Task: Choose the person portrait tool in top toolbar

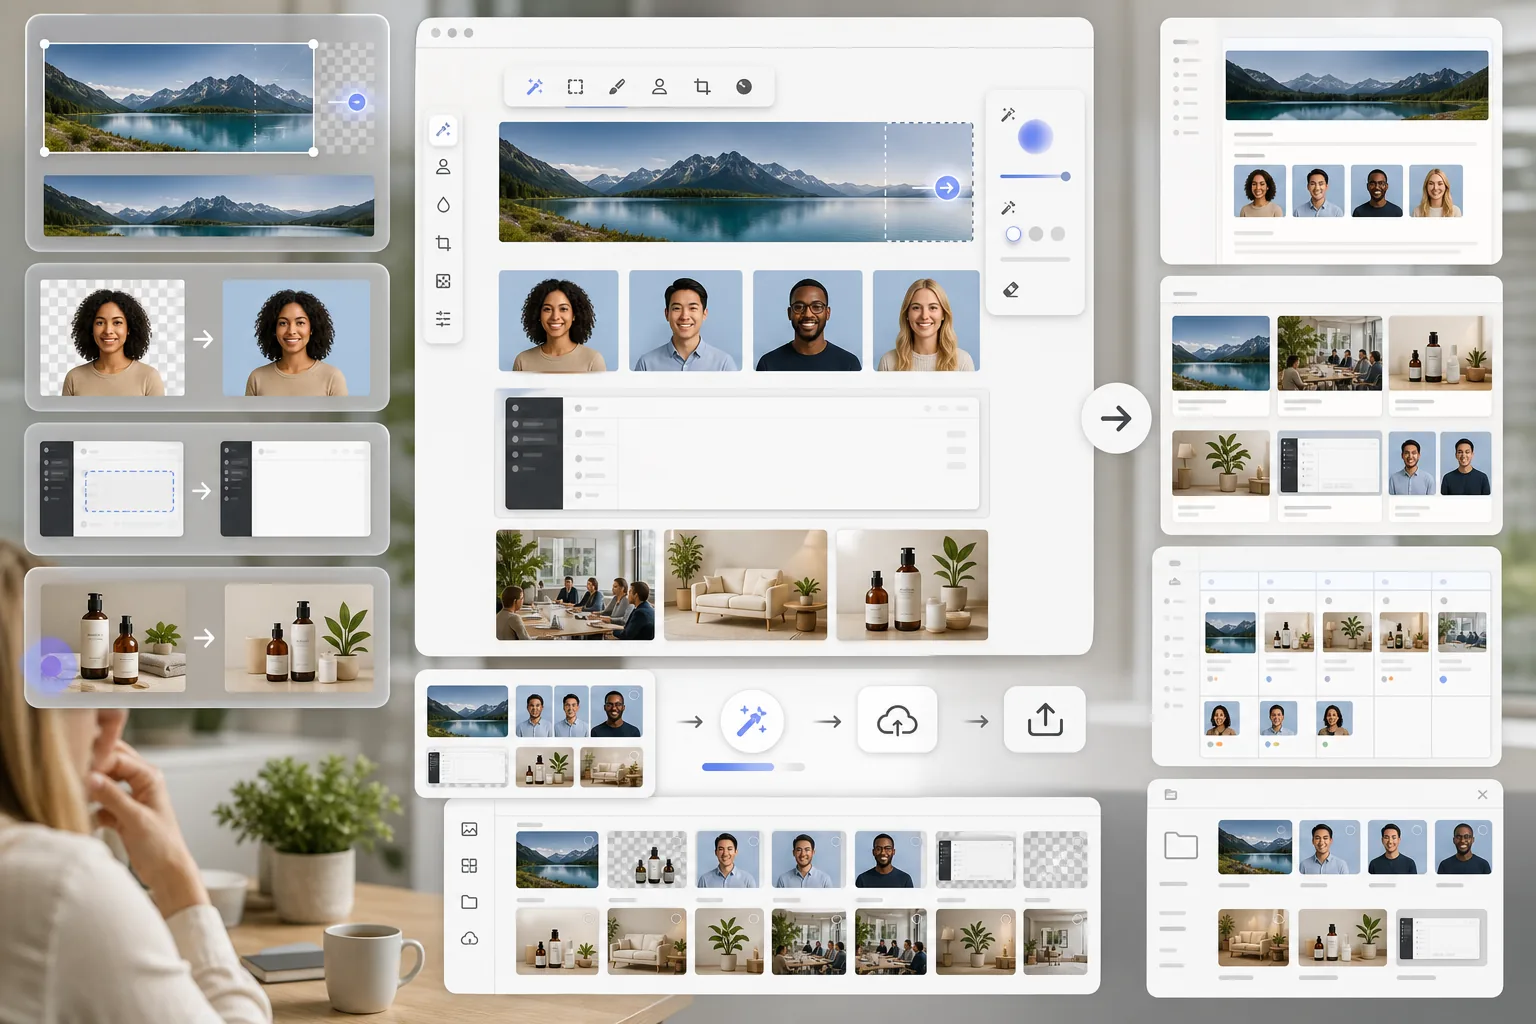Action: (x=659, y=87)
